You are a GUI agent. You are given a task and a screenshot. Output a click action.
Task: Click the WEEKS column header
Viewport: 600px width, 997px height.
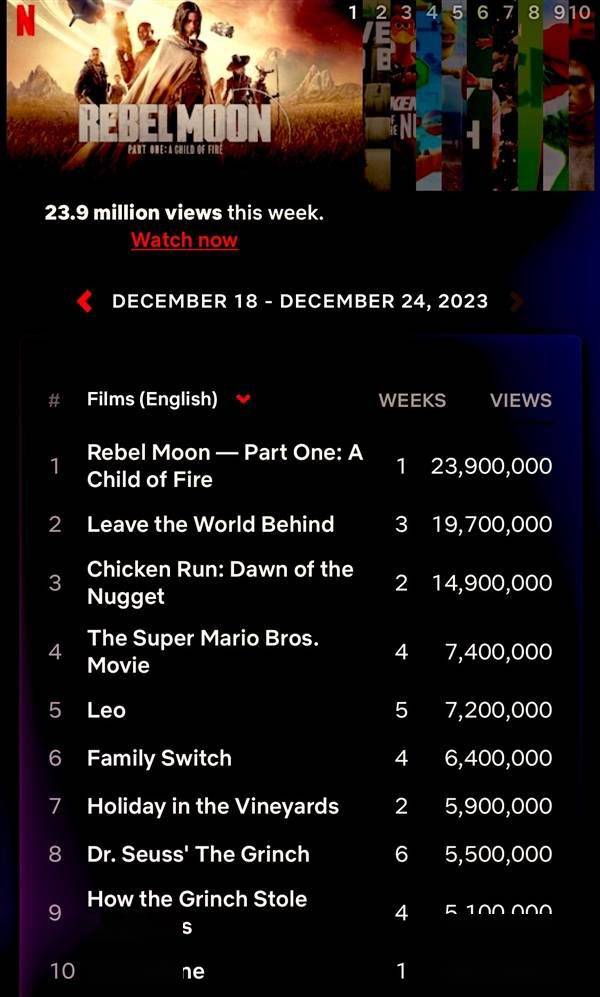pyautogui.click(x=412, y=400)
